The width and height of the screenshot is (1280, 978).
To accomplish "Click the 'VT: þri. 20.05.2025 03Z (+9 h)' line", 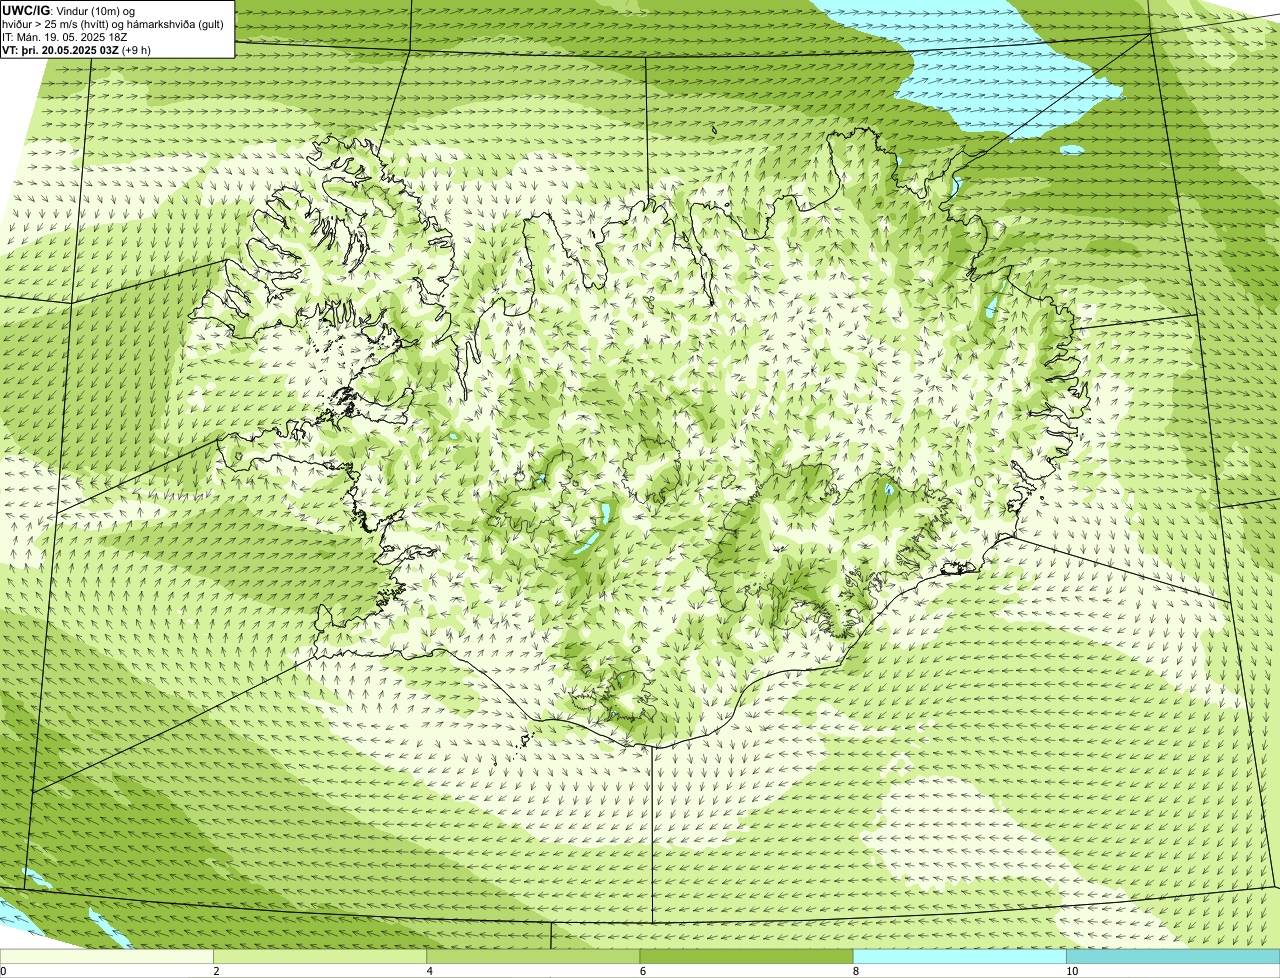I will coord(77,49).
